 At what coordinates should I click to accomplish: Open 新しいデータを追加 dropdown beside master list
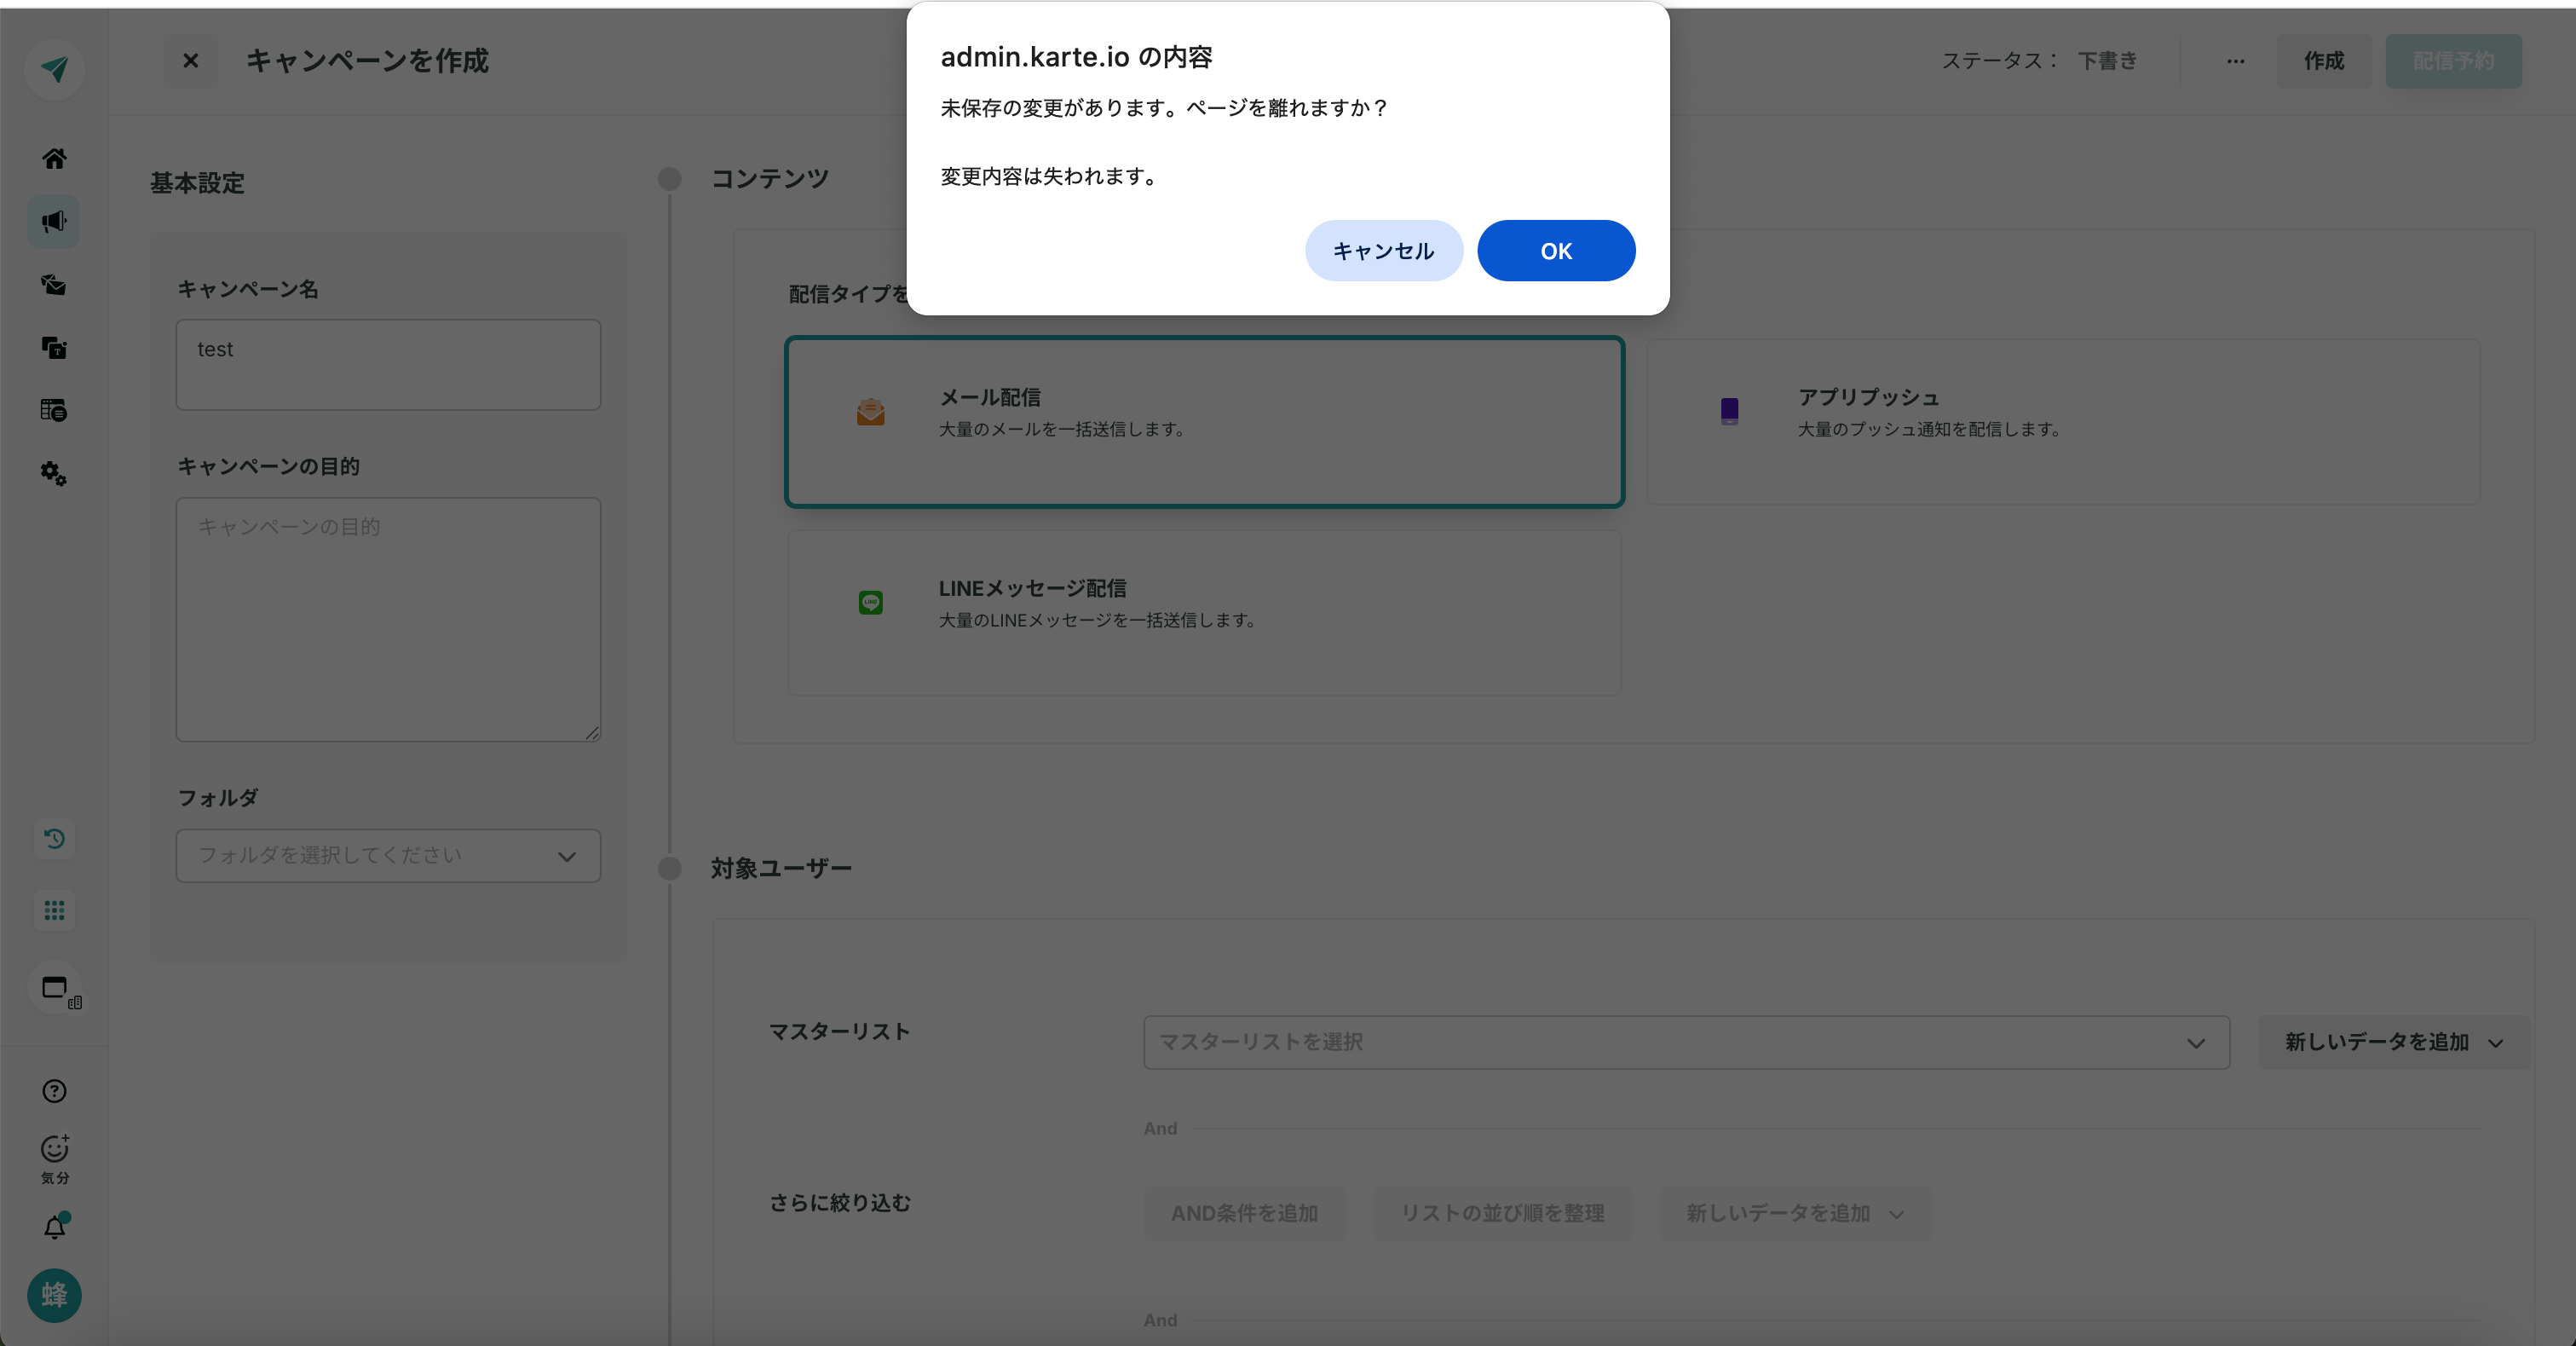[x=2393, y=1042]
